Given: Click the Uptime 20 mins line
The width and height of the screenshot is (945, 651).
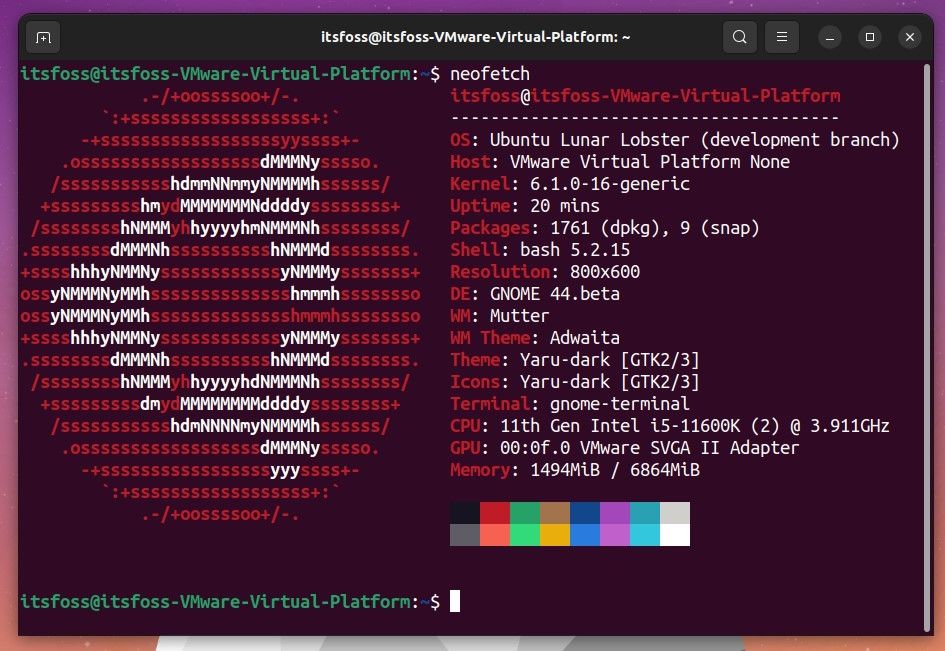Looking at the screenshot, I should (x=525, y=206).
